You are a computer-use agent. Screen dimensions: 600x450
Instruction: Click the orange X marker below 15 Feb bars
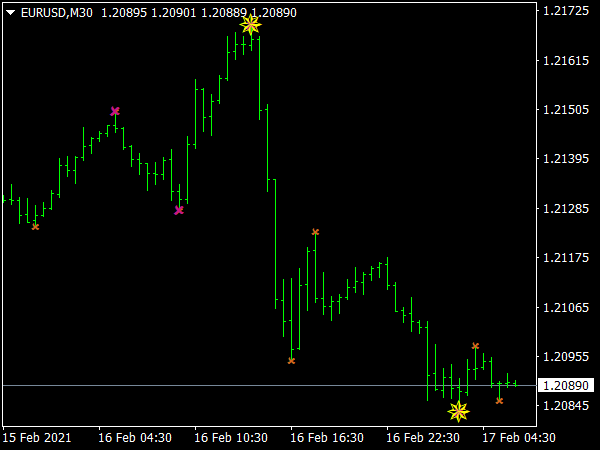coord(35,227)
